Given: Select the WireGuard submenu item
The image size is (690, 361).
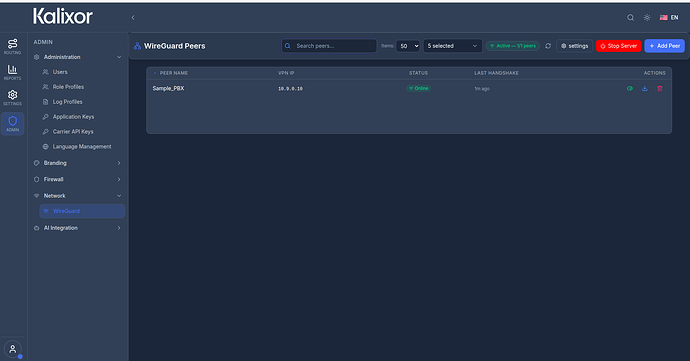Looking at the screenshot, I should click(x=82, y=211).
